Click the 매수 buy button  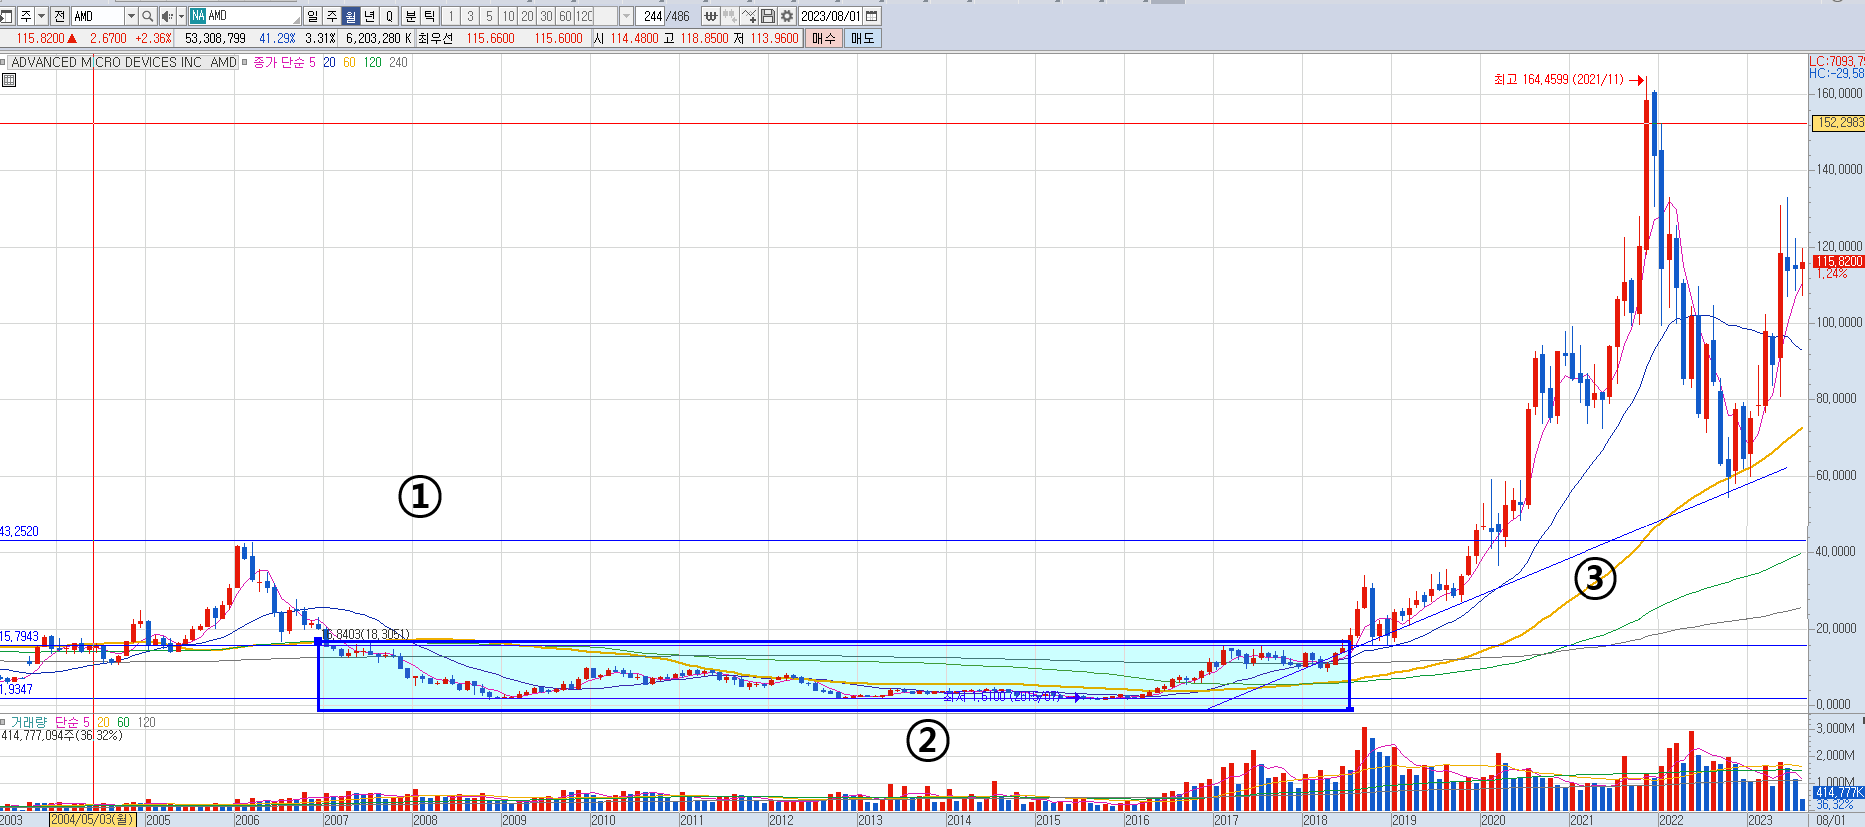(824, 38)
